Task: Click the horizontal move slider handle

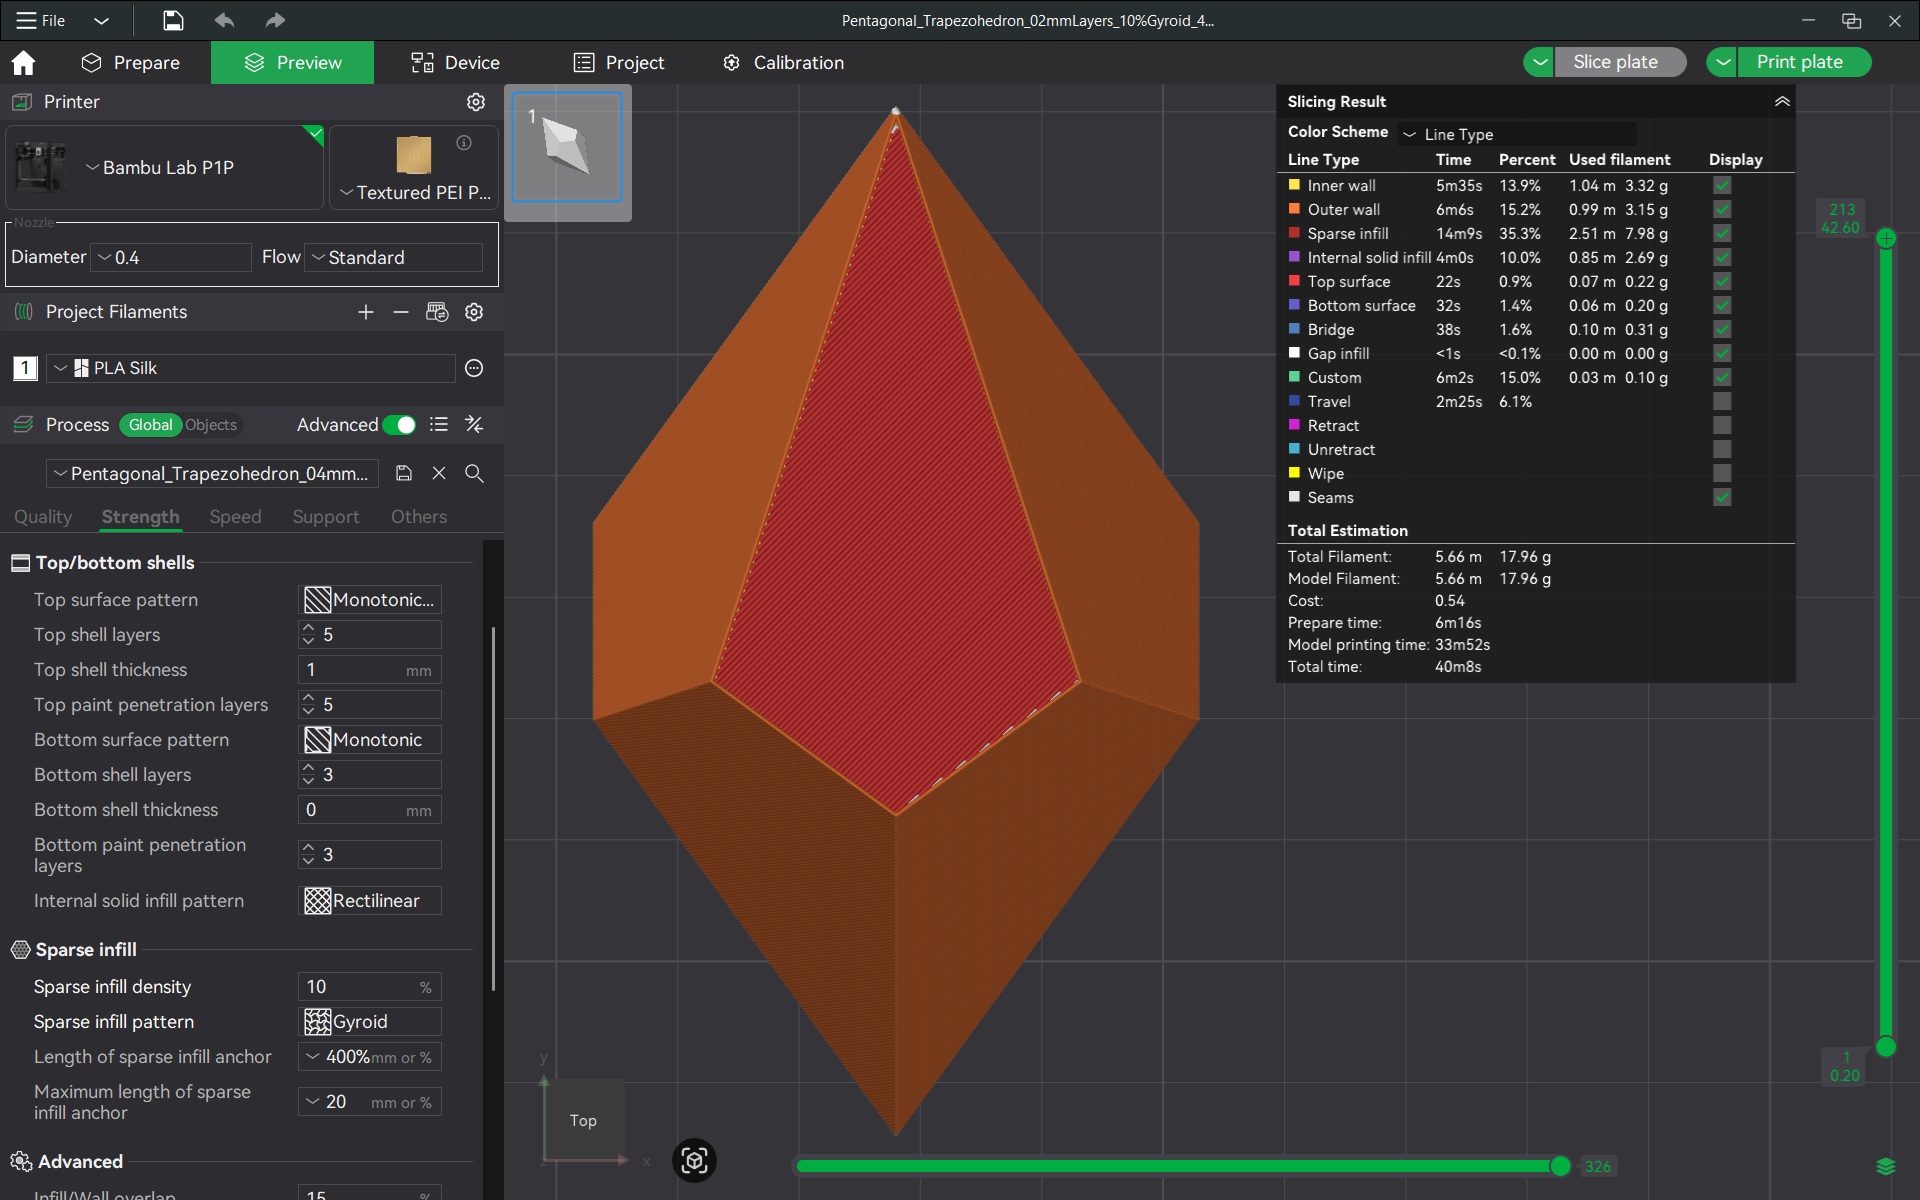Action: (1560, 1166)
